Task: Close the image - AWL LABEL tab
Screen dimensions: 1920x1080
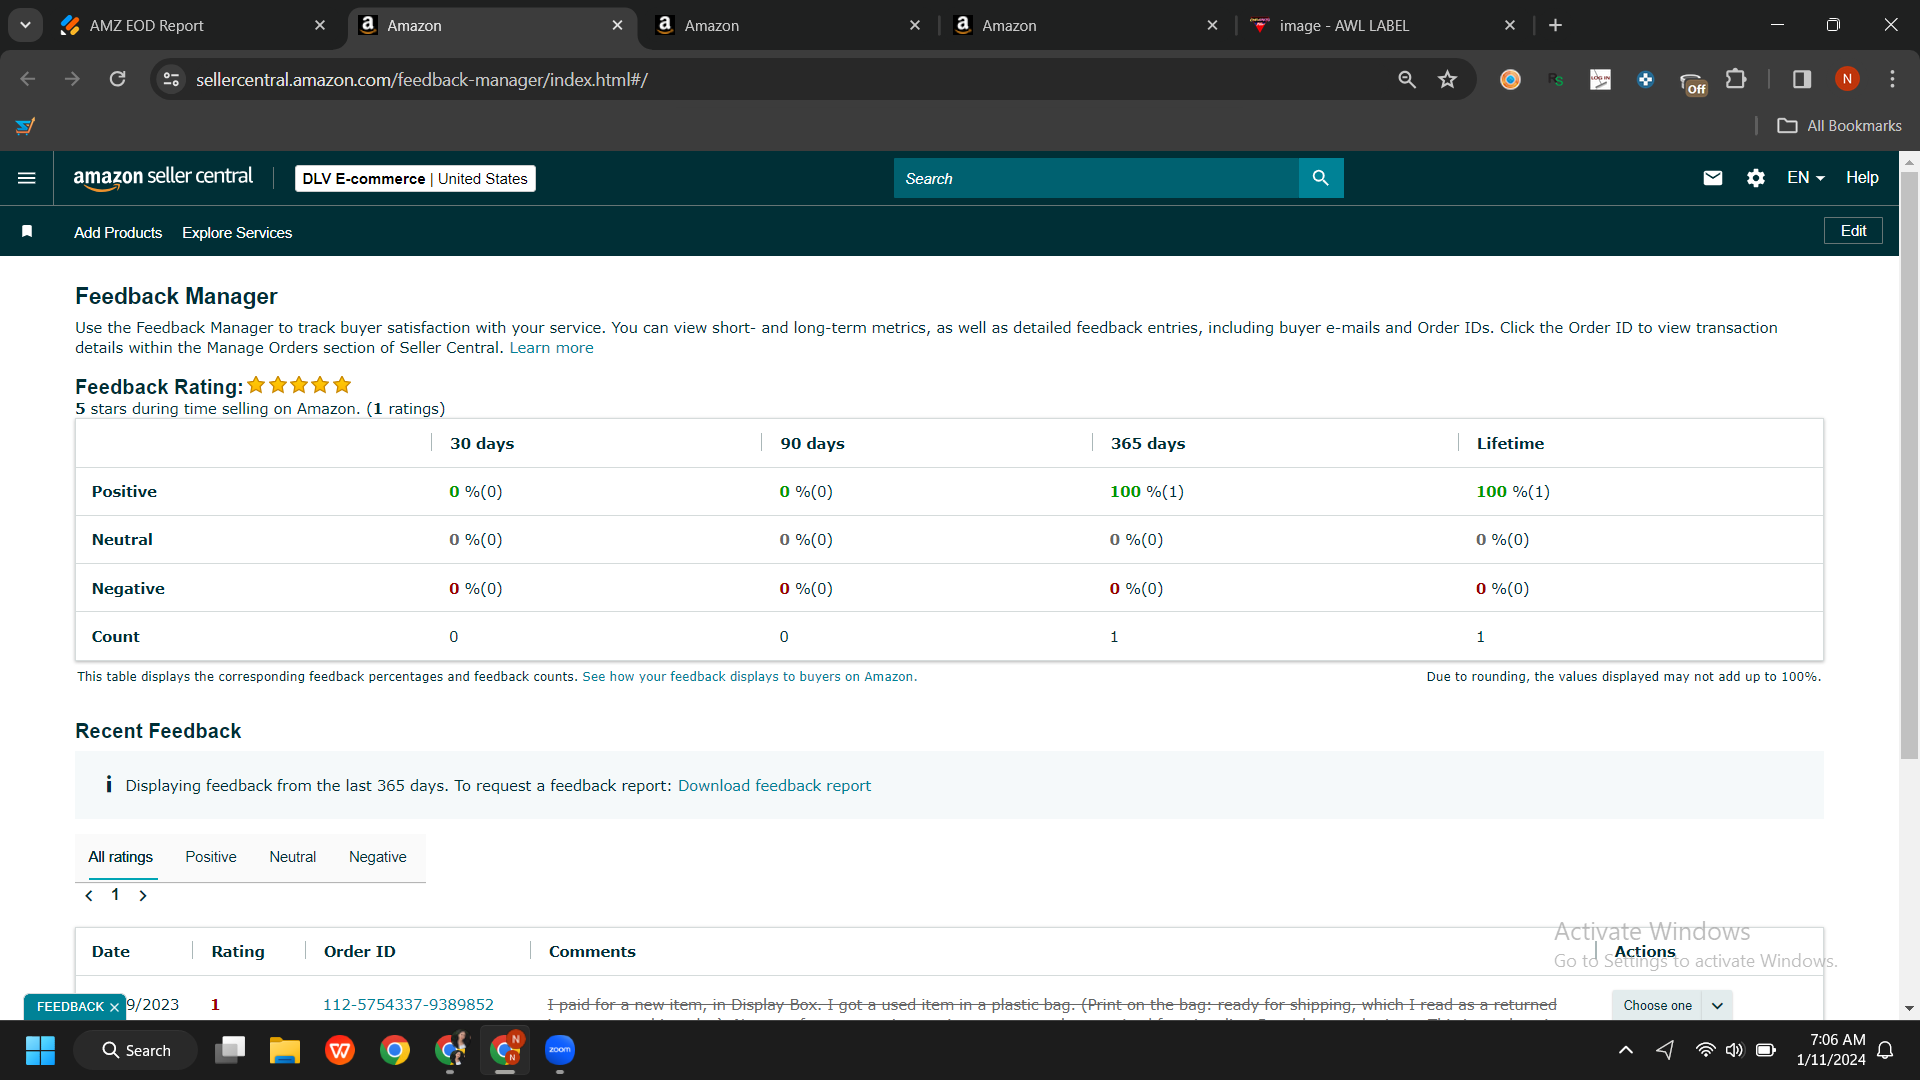Action: (1510, 25)
